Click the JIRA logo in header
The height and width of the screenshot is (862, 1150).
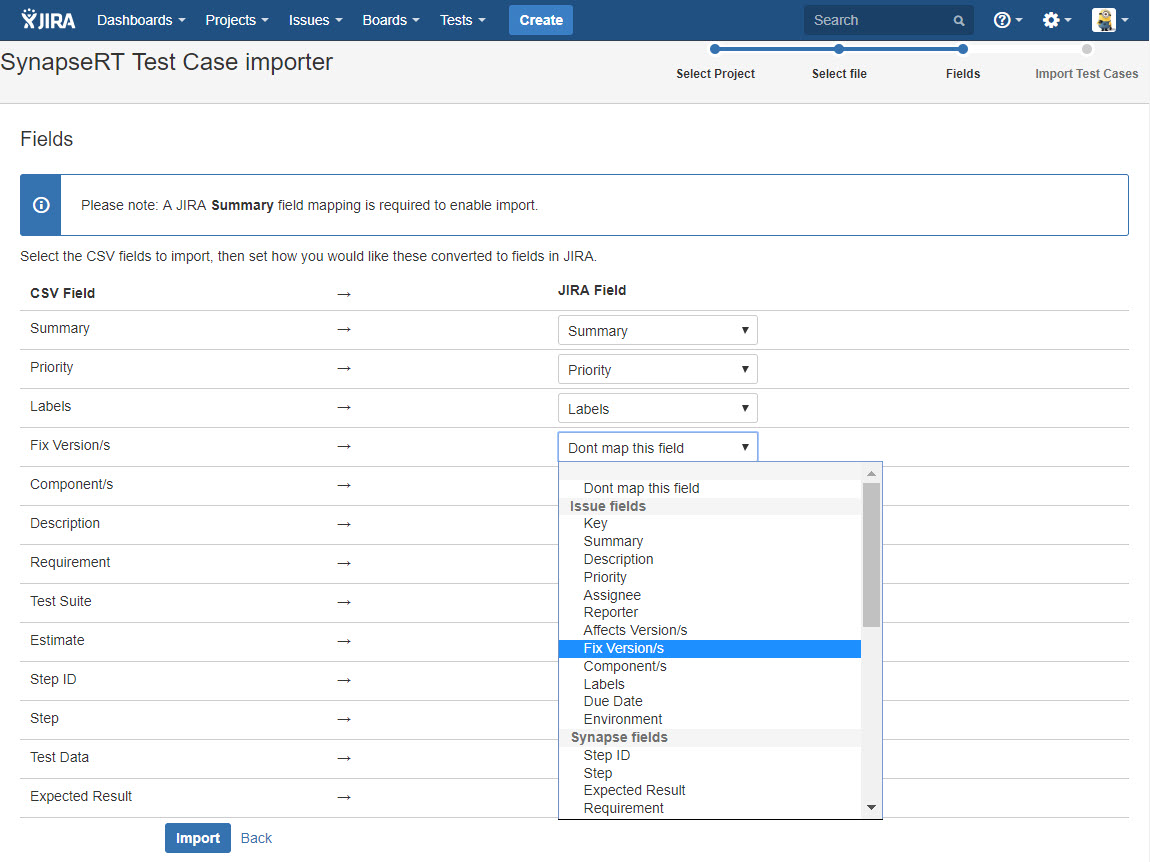49,20
